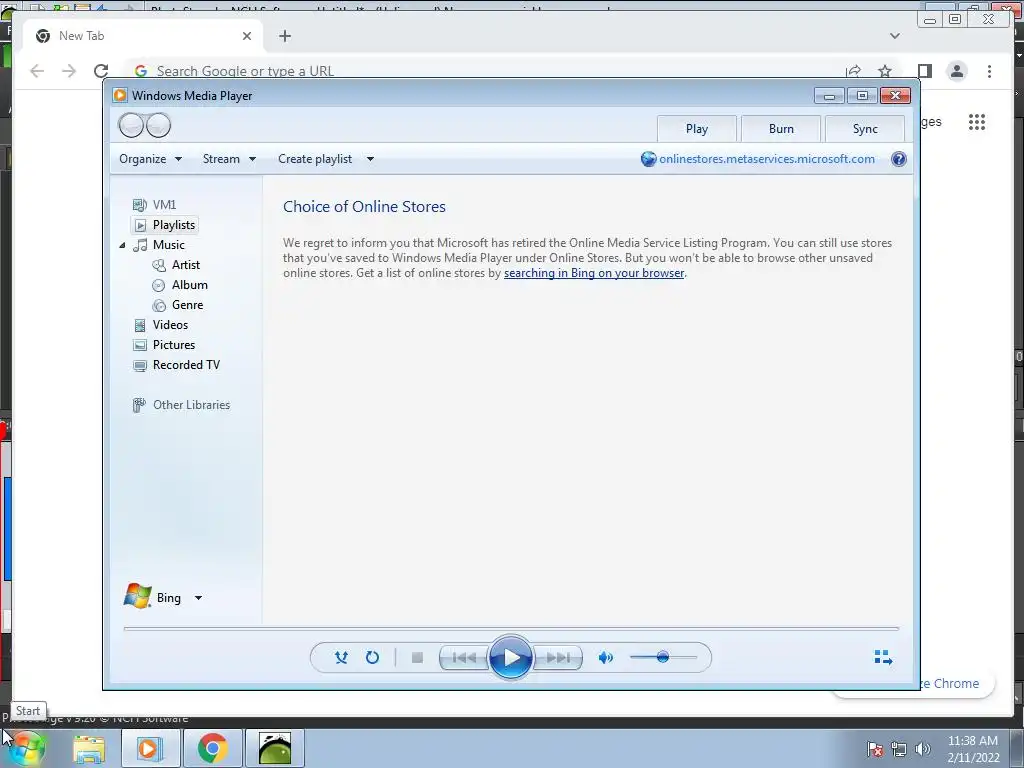The width and height of the screenshot is (1024, 768).
Task: Select Genre under Music
Action: pos(187,305)
